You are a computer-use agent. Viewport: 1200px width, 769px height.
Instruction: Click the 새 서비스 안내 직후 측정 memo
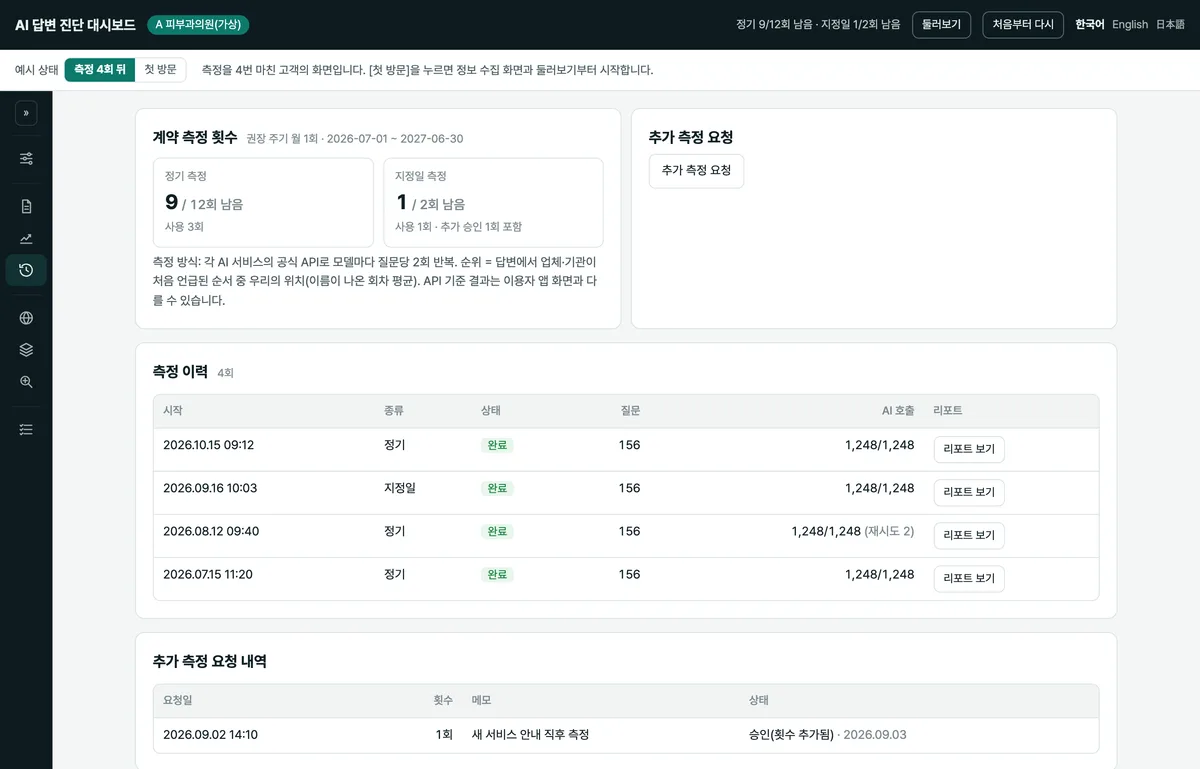pos(530,735)
